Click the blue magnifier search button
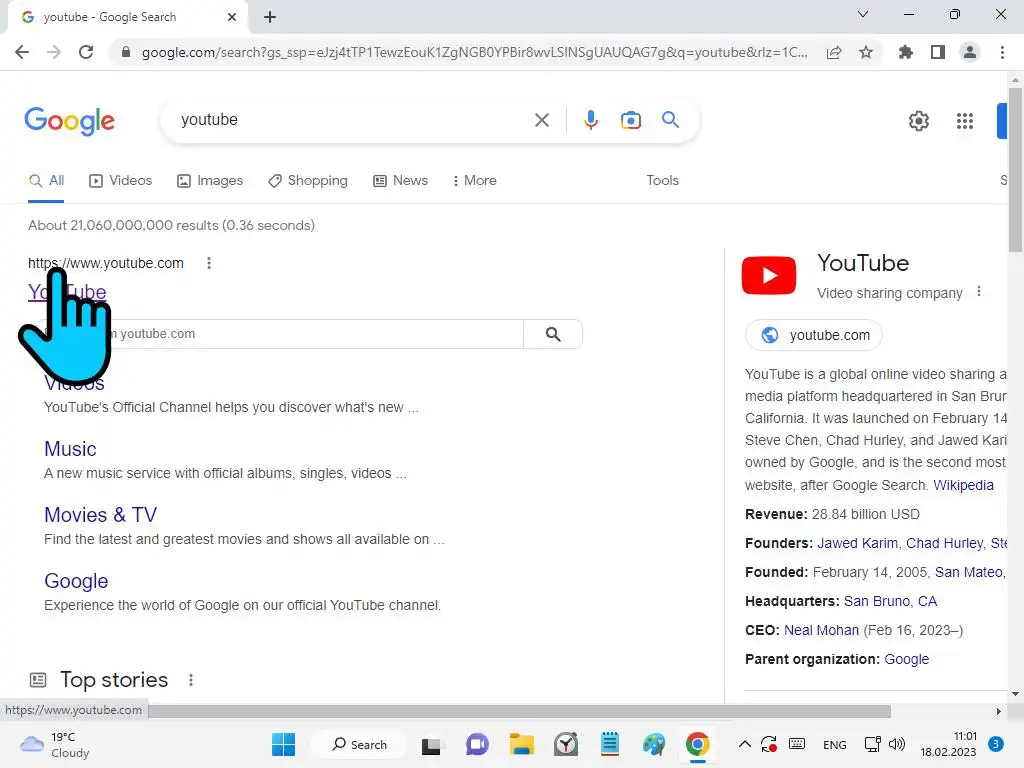1024x768 pixels. [x=670, y=120]
